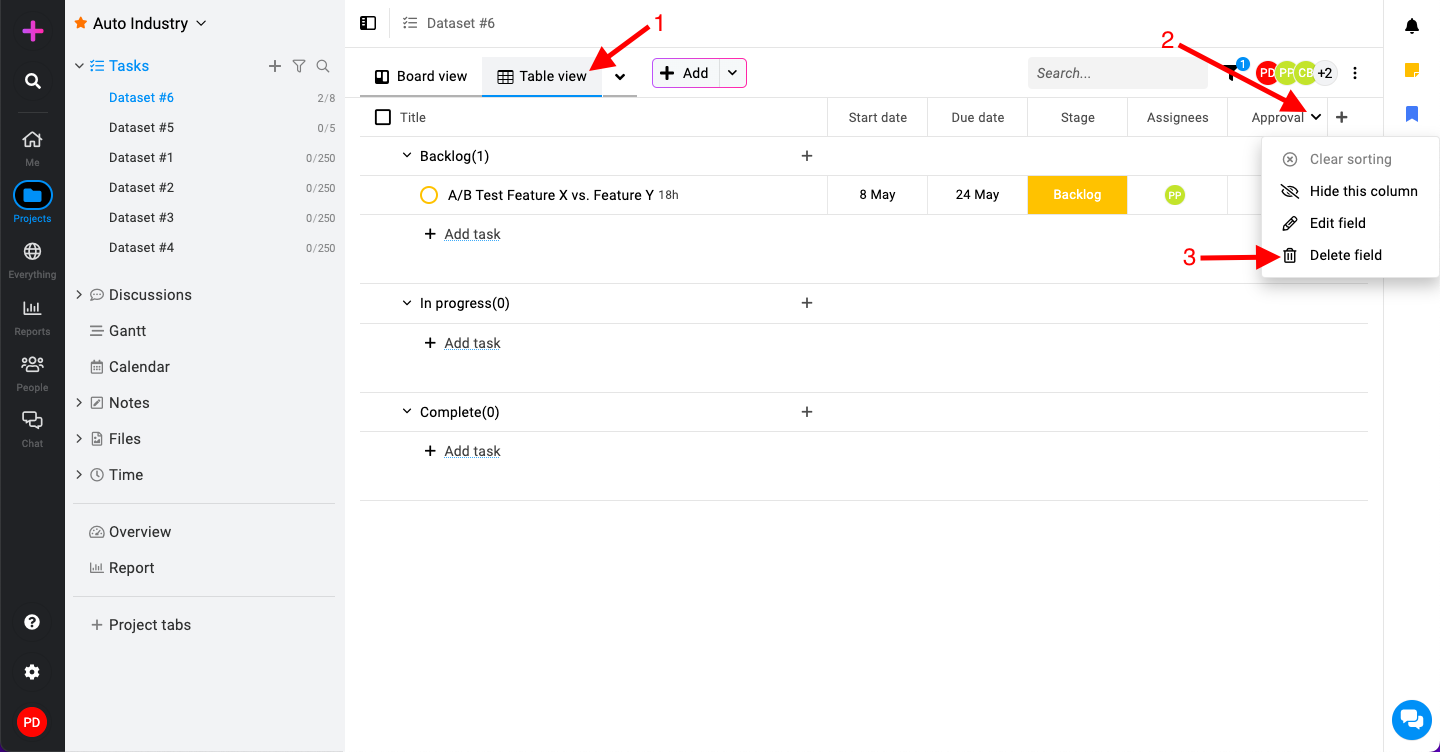Collapse the In progress group
The image size is (1440, 752).
407,303
